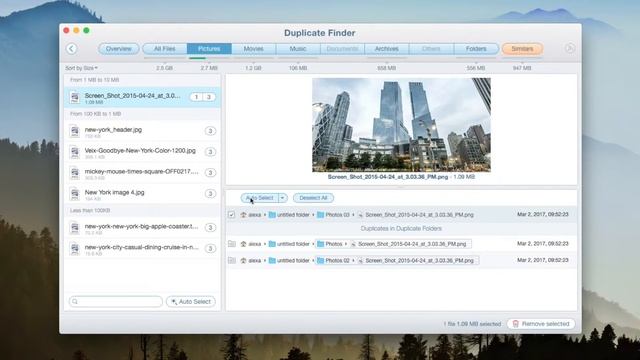640x360 pixels.
Task: Open the Auto Select dropdown arrow
Action: tap(282, 198)
